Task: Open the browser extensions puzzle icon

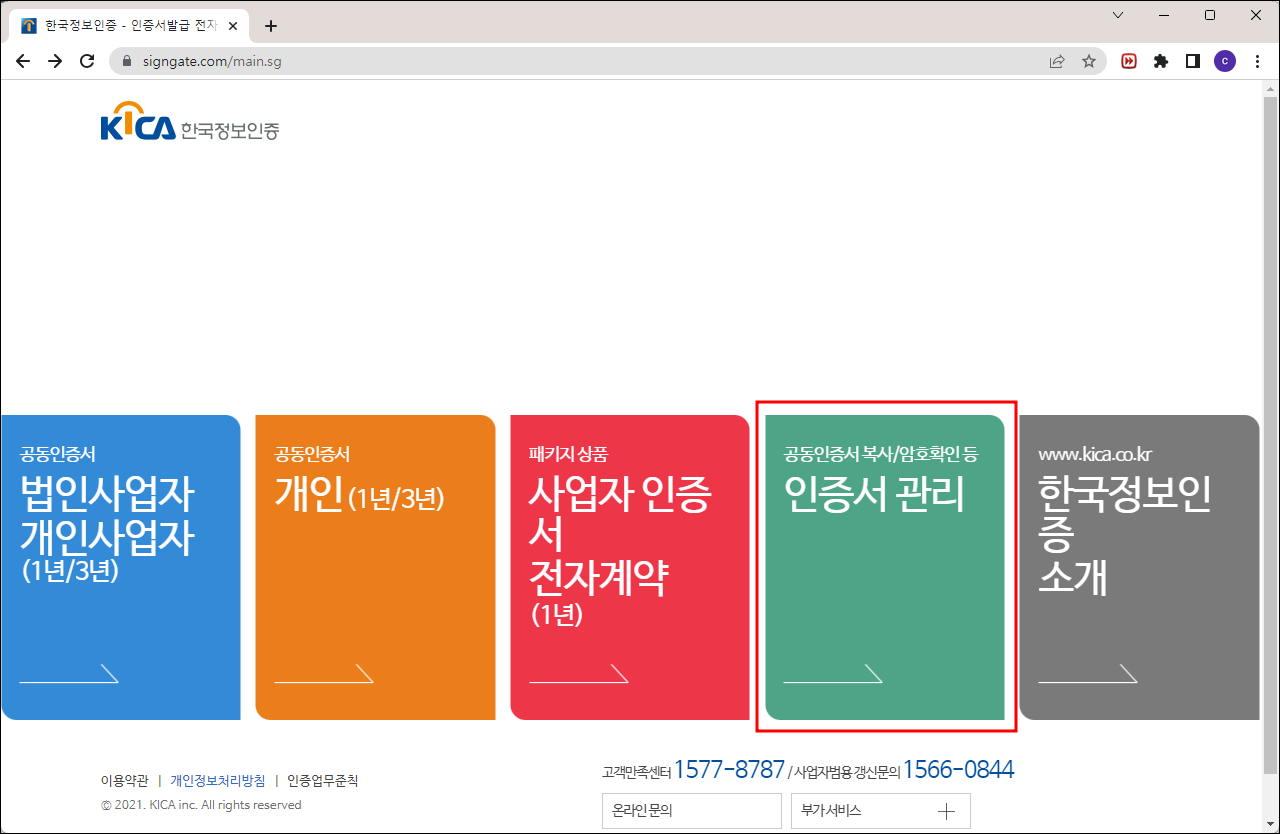Action: 1160,61
